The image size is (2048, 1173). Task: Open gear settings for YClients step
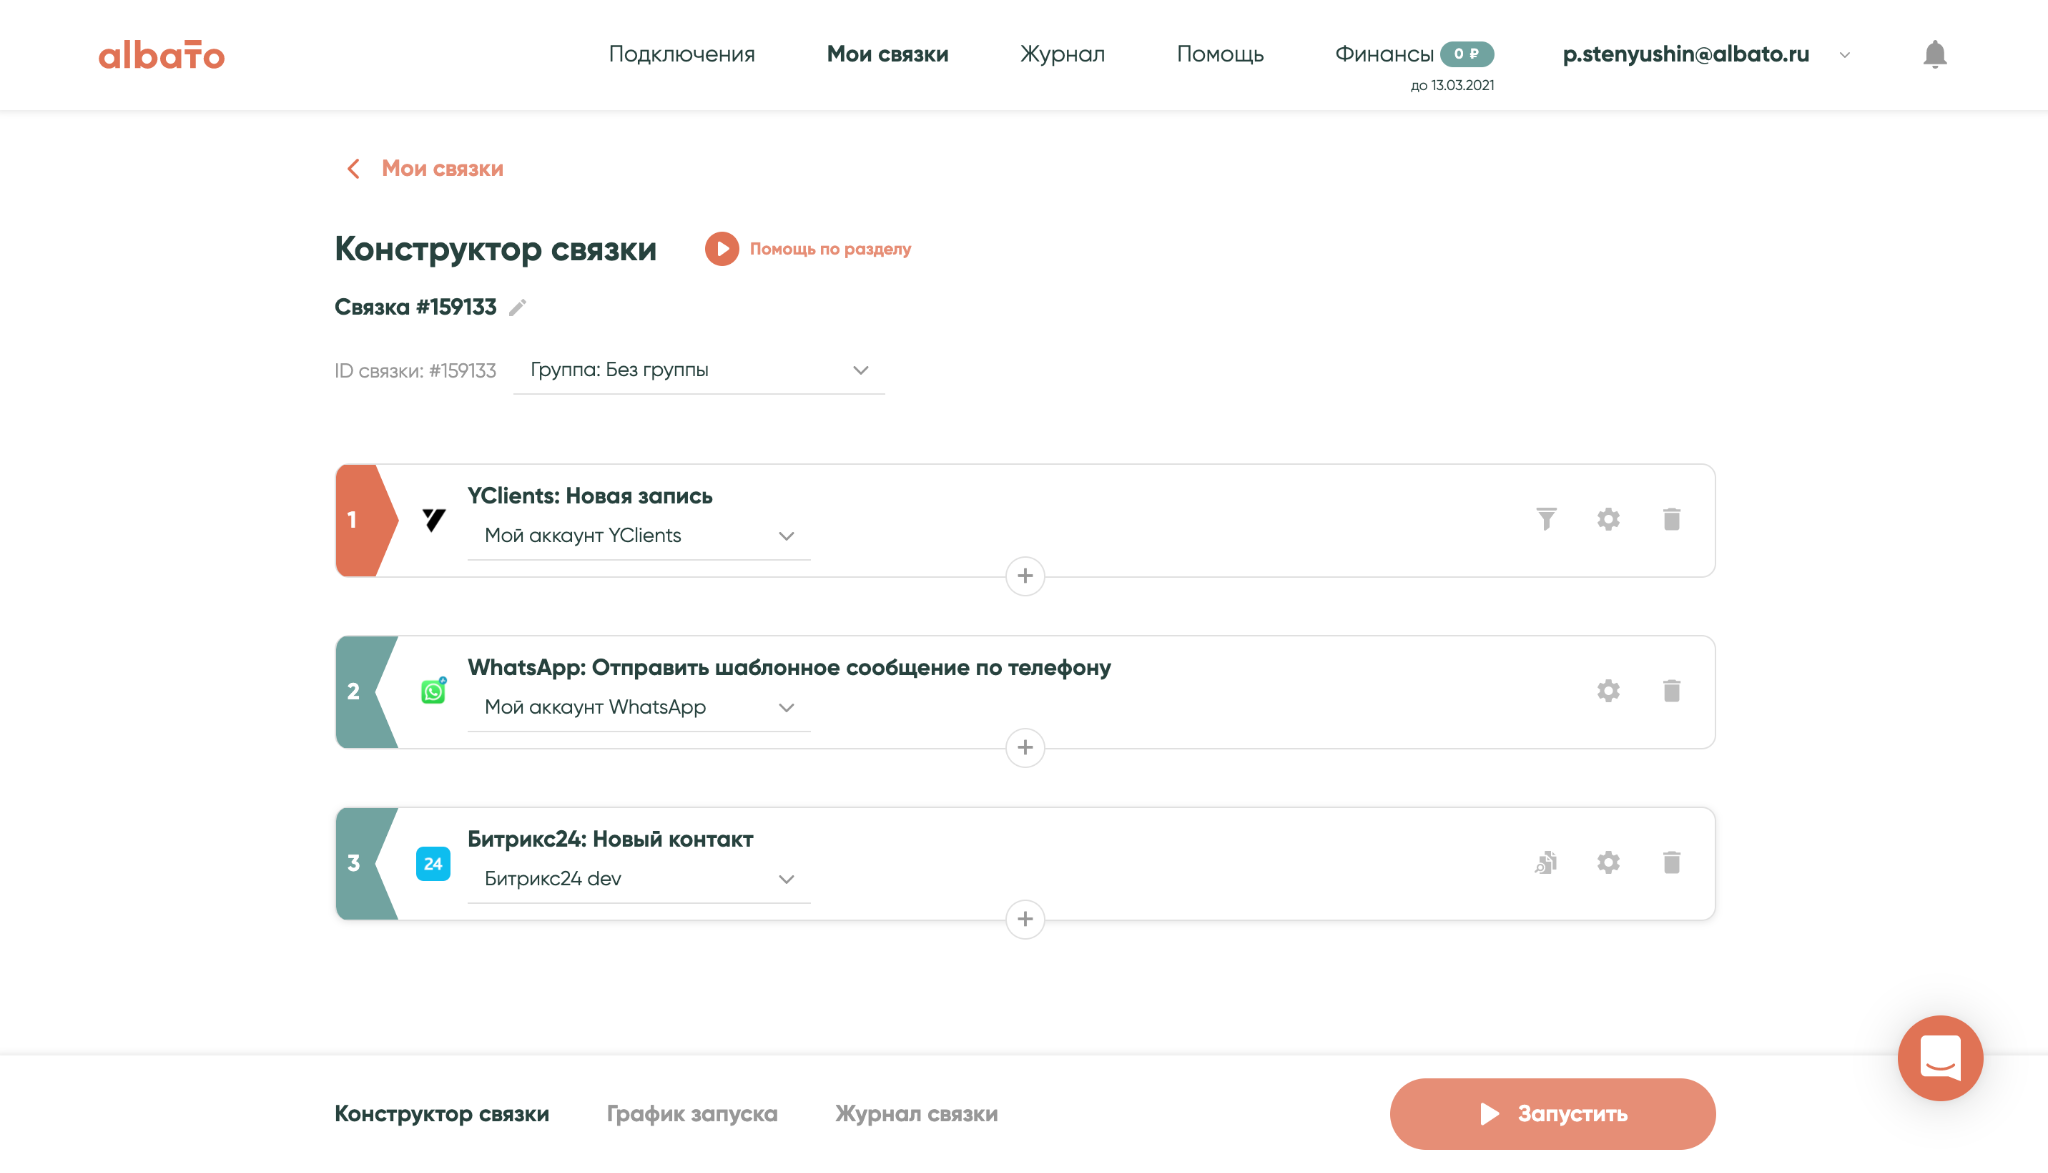click(1608, 519)
